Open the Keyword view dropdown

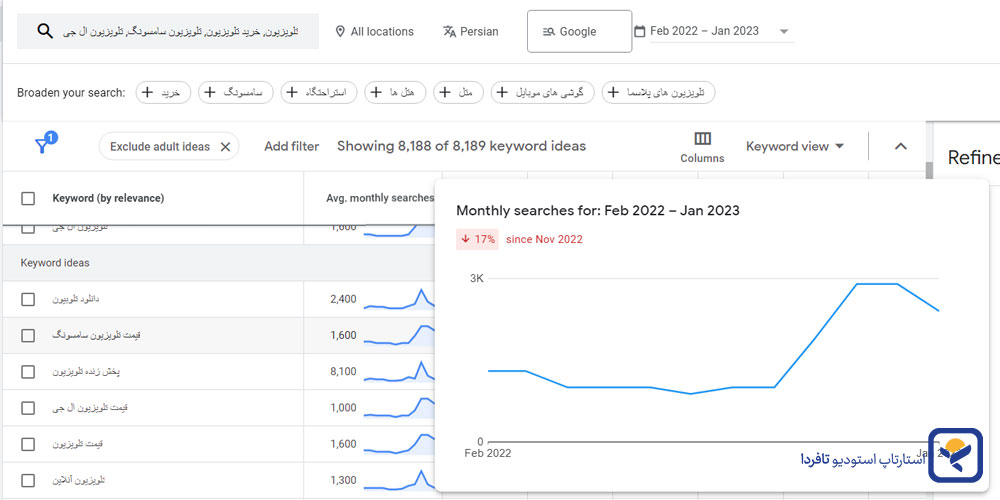point(795,146)
